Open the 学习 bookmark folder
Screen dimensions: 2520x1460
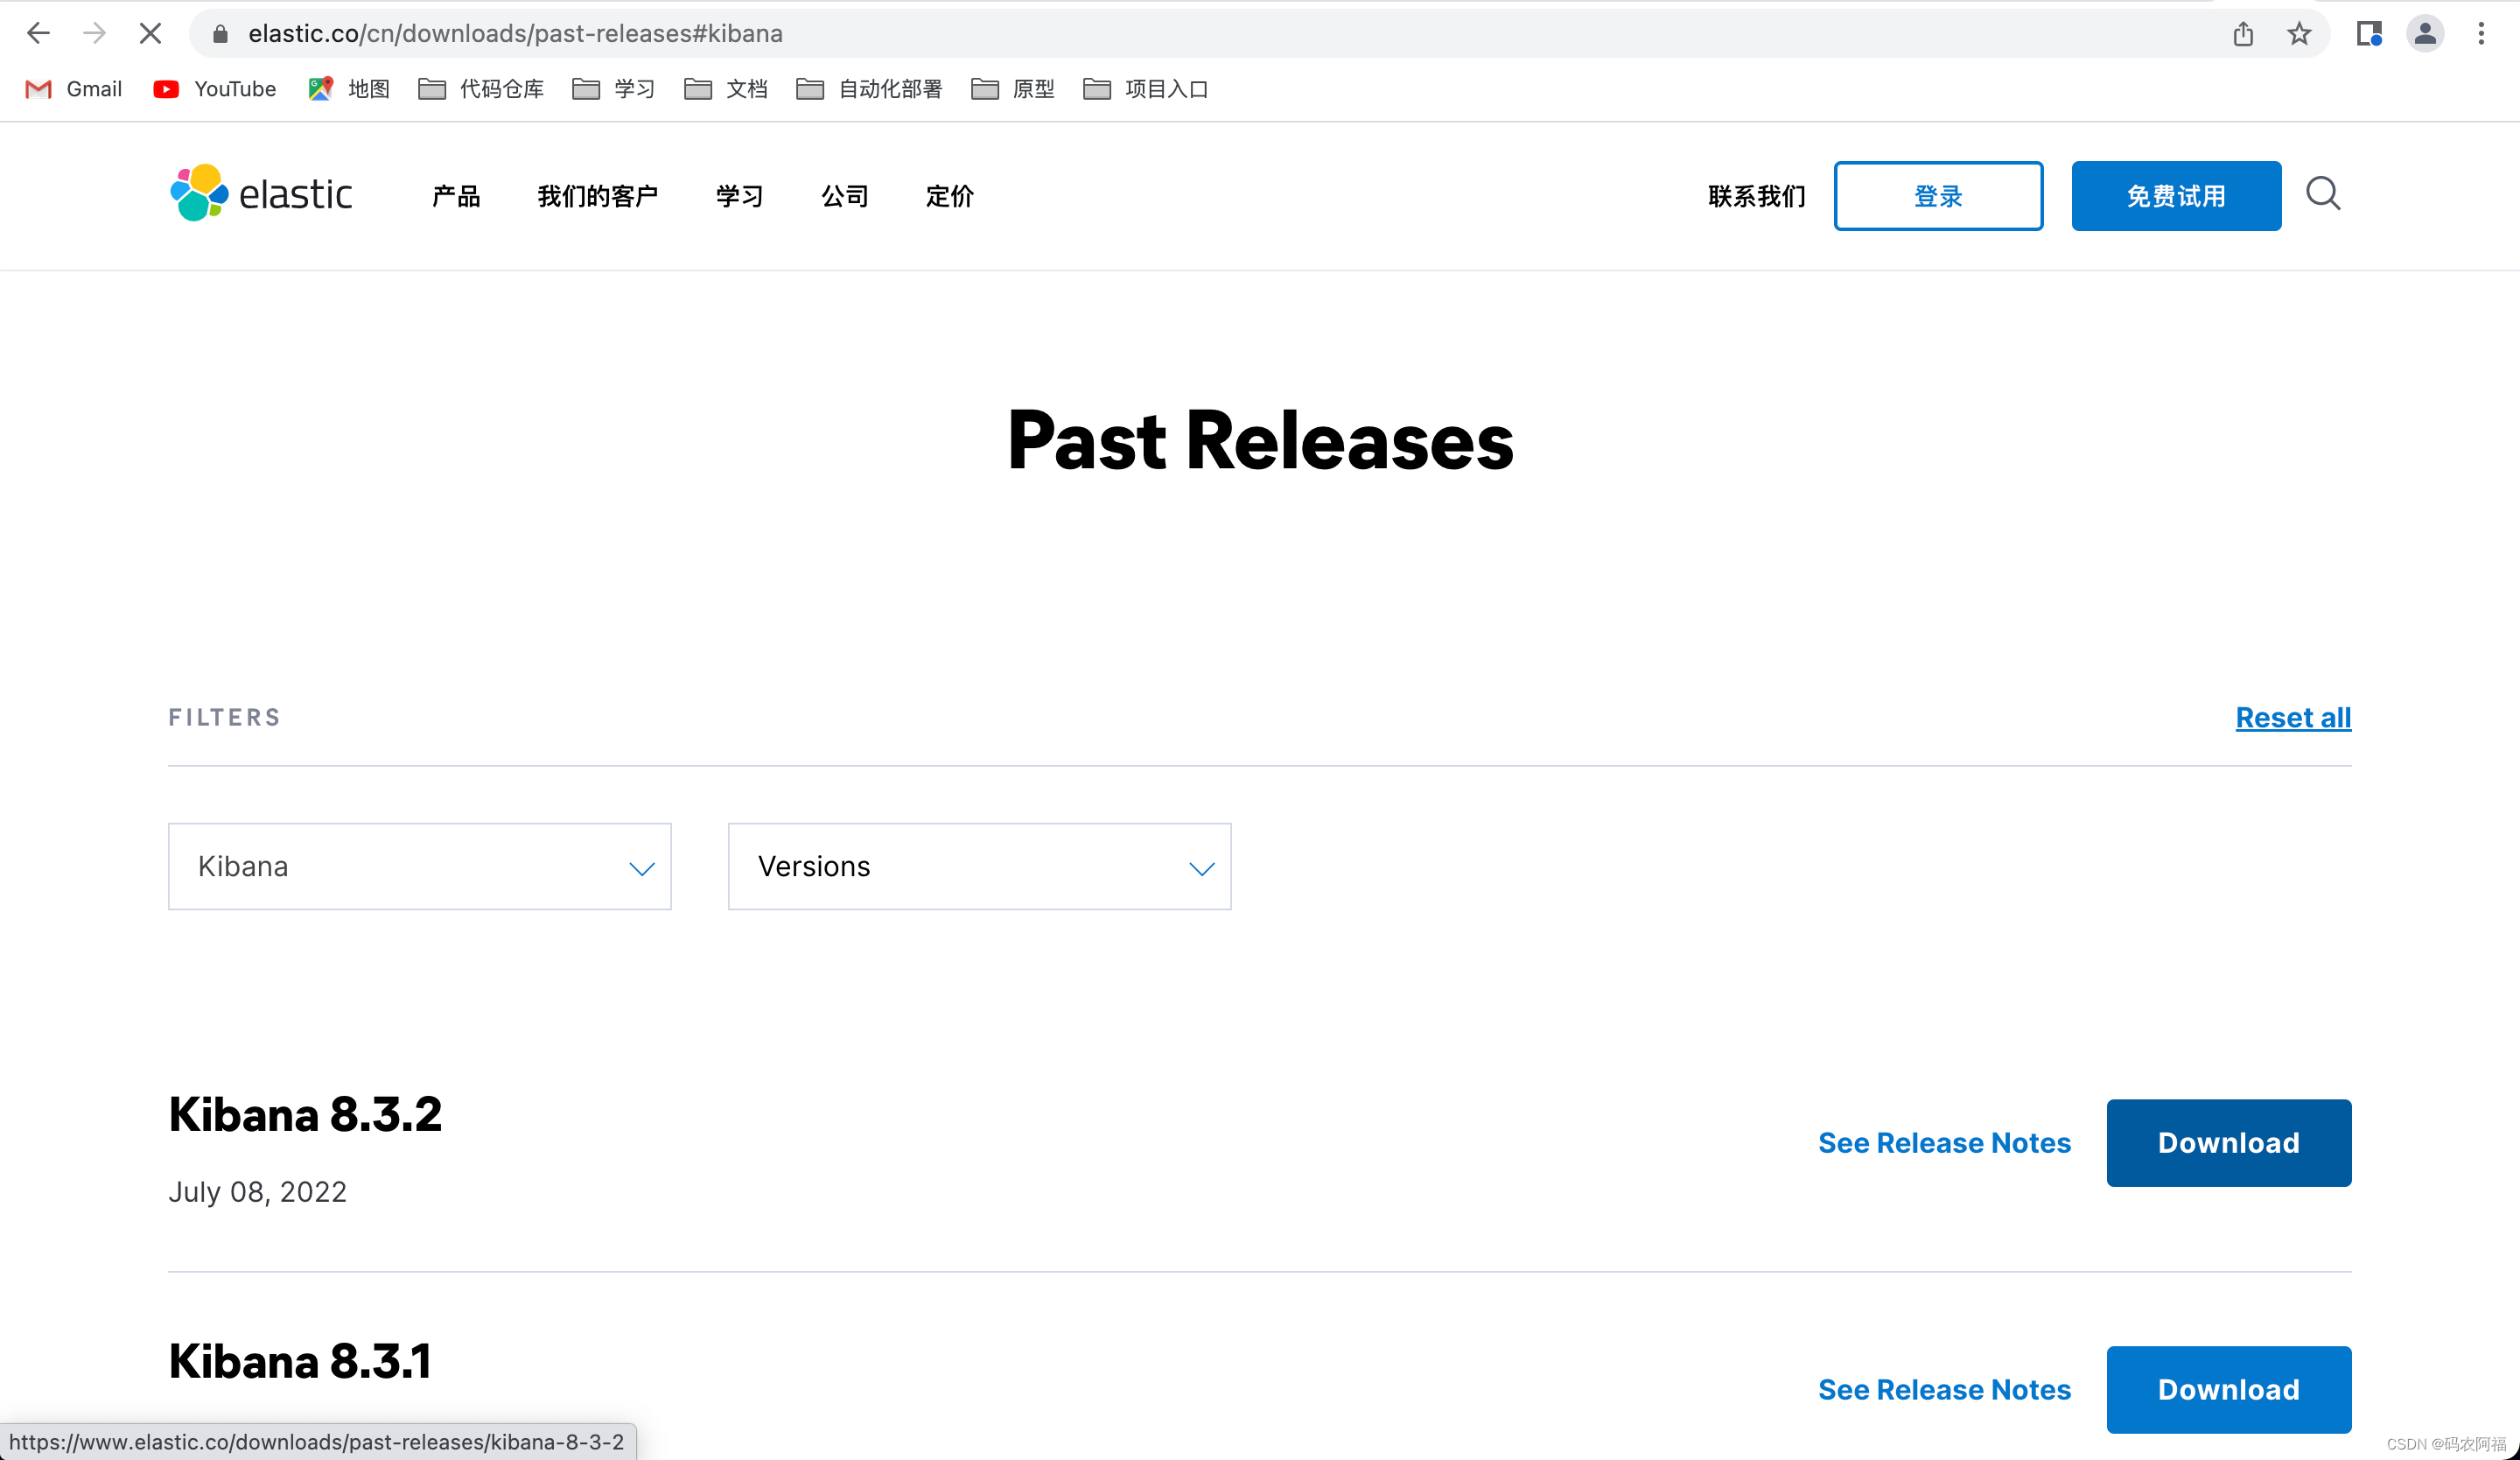coord(614,89)
